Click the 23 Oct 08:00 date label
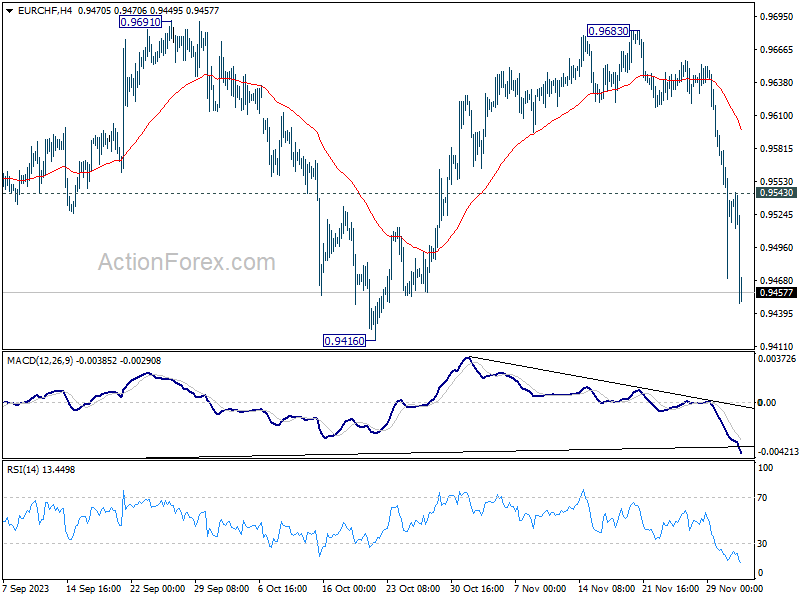Screen dimensions: 800x600 (413, 589)
